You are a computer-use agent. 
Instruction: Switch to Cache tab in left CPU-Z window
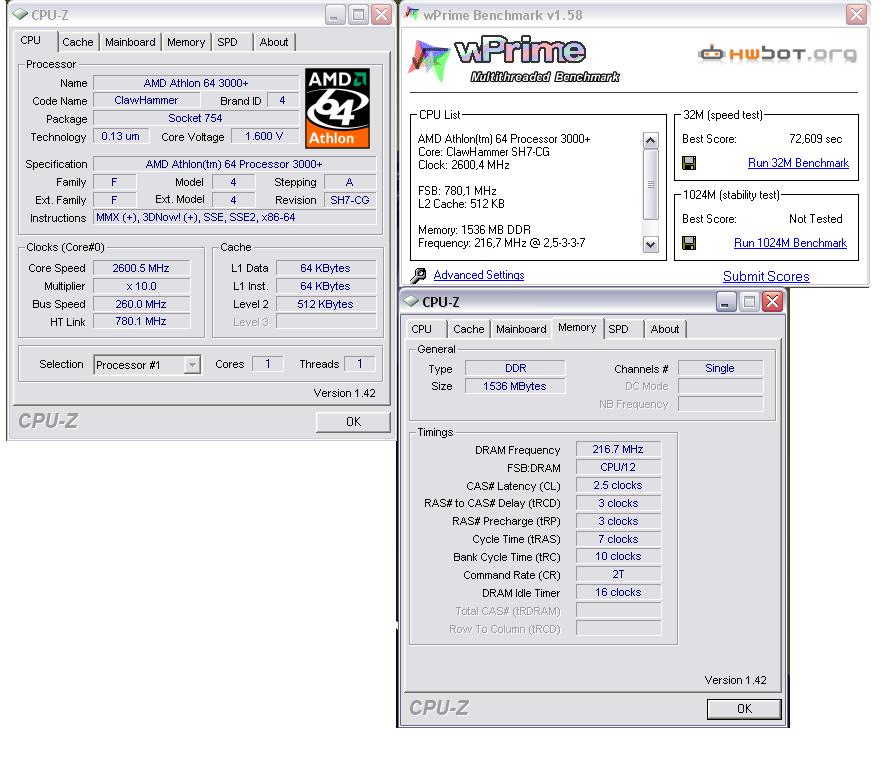point(78,42)
